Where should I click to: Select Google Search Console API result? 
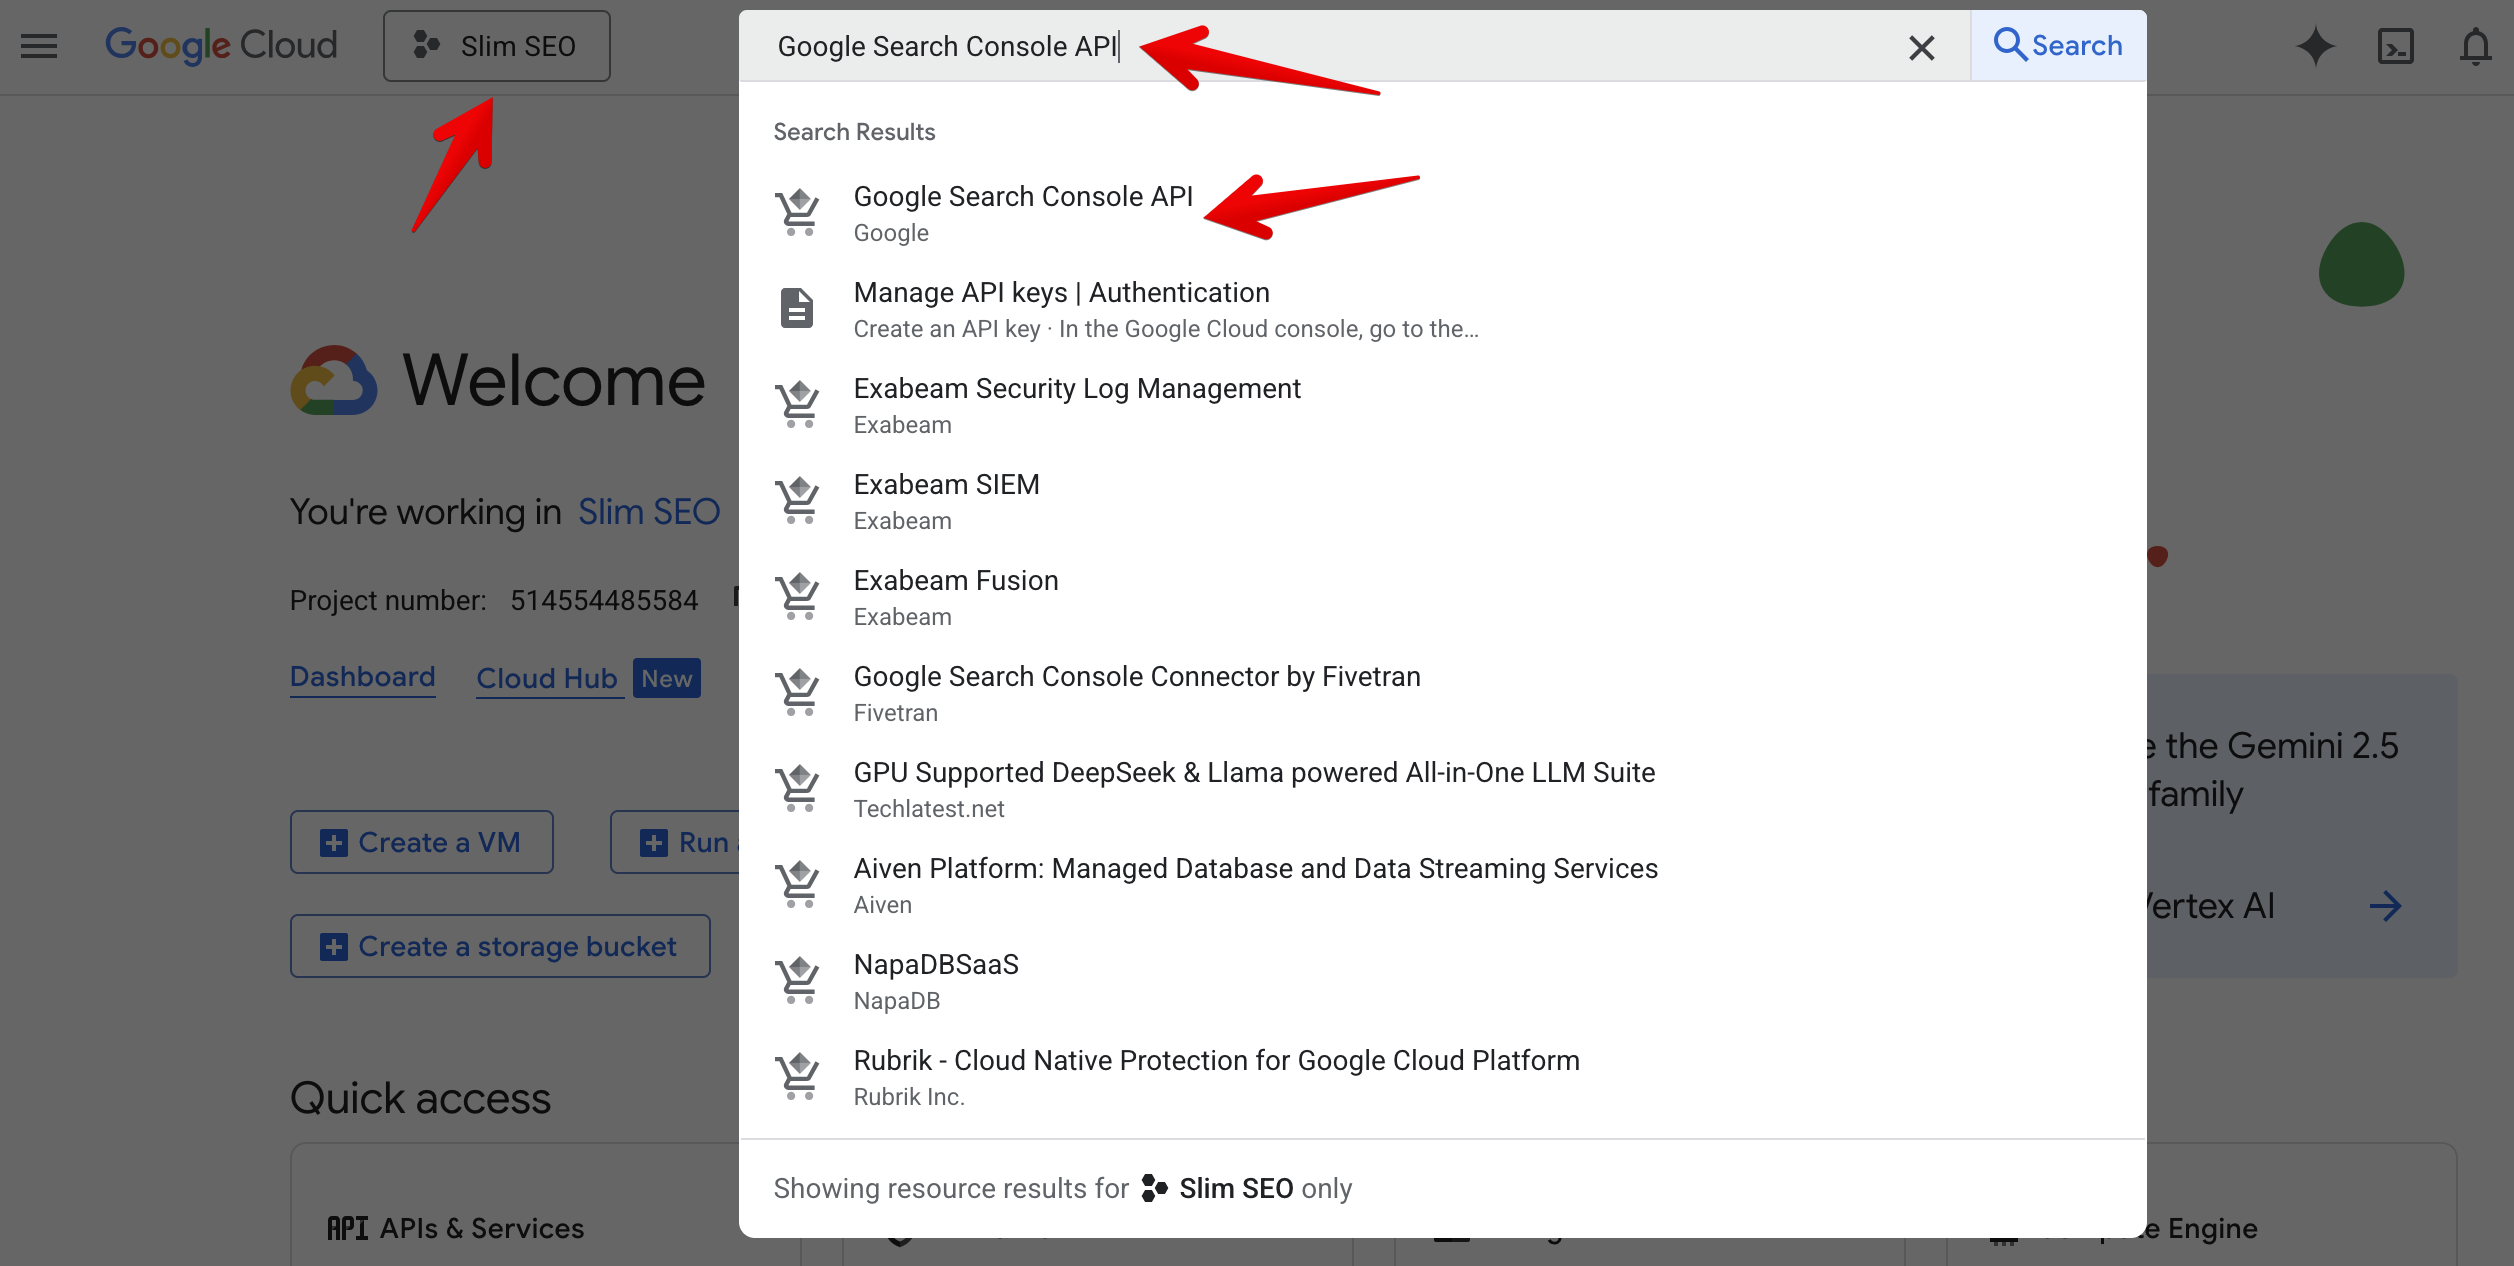click(1442, 213)
